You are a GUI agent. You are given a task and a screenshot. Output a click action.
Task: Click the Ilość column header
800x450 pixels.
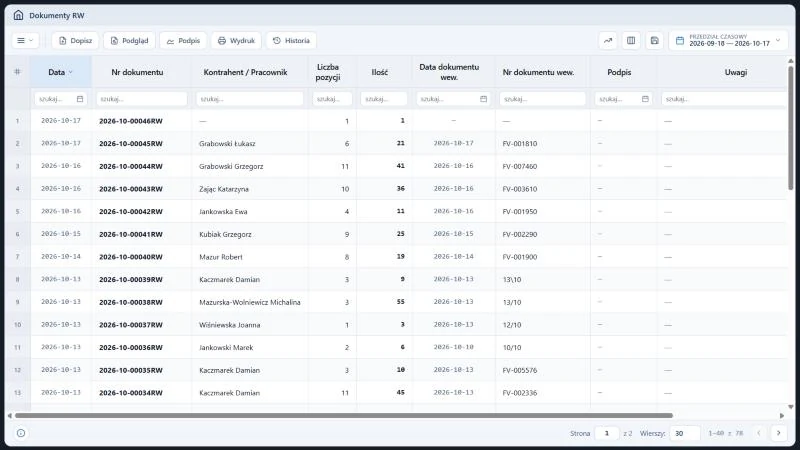coord(380,72)
